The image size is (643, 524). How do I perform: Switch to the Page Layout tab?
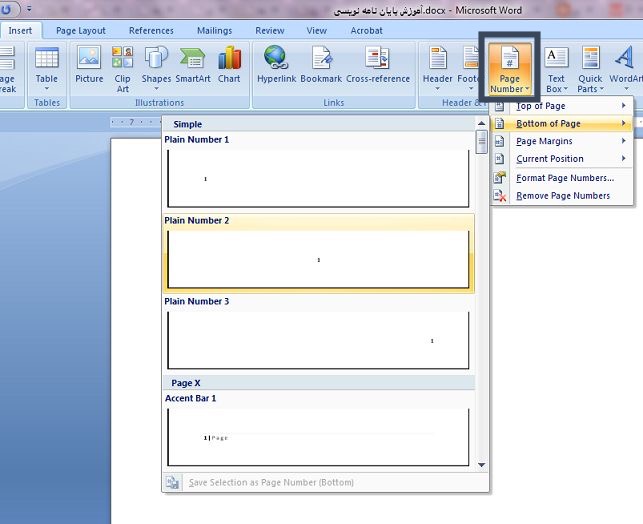pyautogui.click(x=81, y=31)
